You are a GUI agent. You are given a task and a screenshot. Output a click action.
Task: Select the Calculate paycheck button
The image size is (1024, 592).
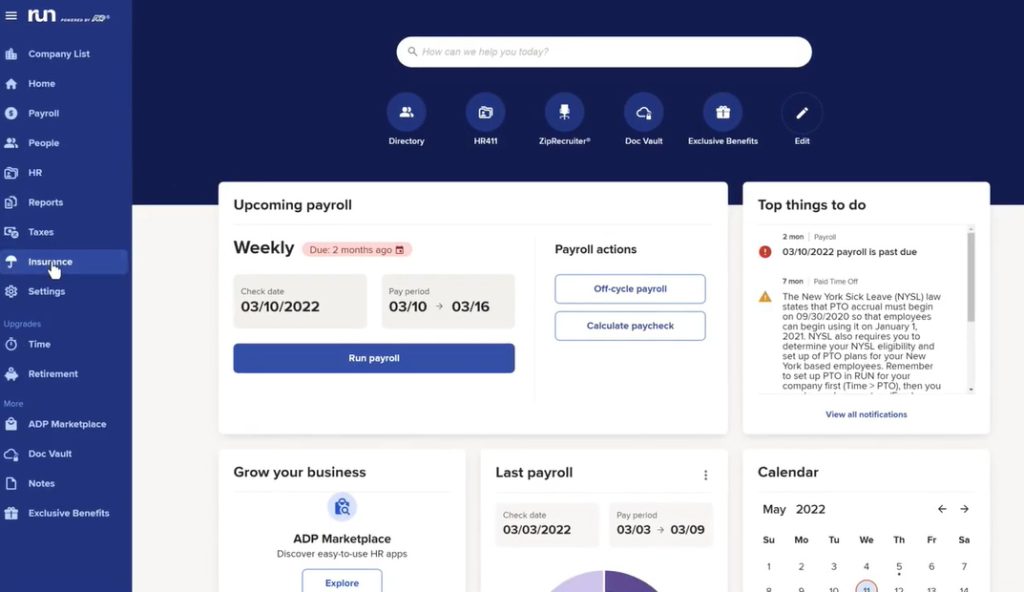(x=629, y=325)
